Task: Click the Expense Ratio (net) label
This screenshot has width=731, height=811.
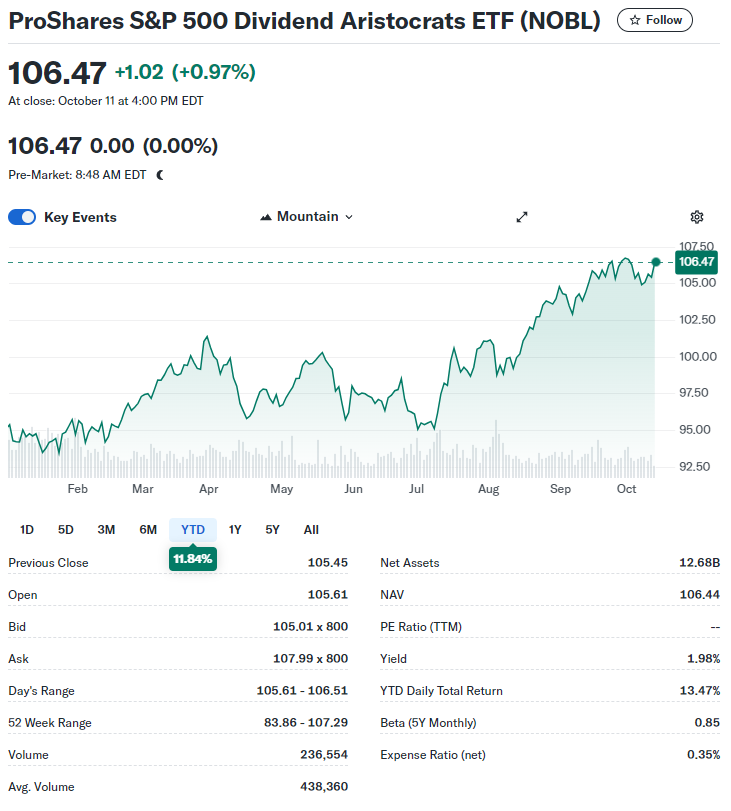Action: tap(433, 755)
